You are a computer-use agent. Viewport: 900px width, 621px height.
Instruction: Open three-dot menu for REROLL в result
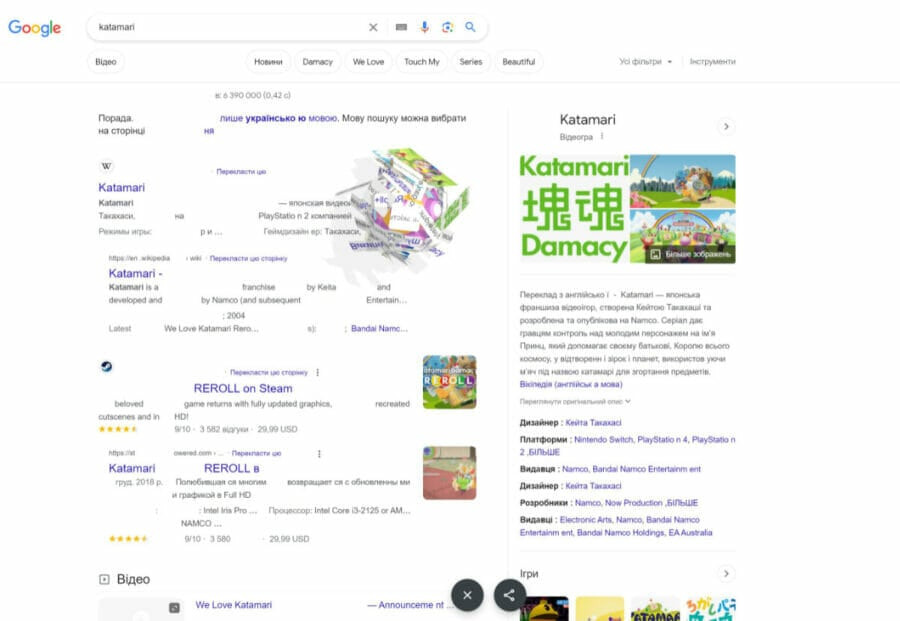pyautogui.click(x=319, y=453)
